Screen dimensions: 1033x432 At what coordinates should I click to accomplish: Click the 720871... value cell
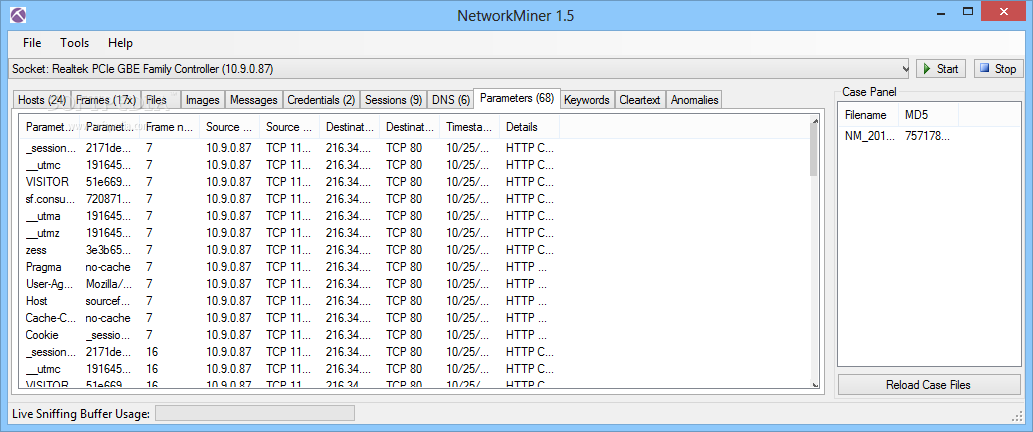pos(108,199)
